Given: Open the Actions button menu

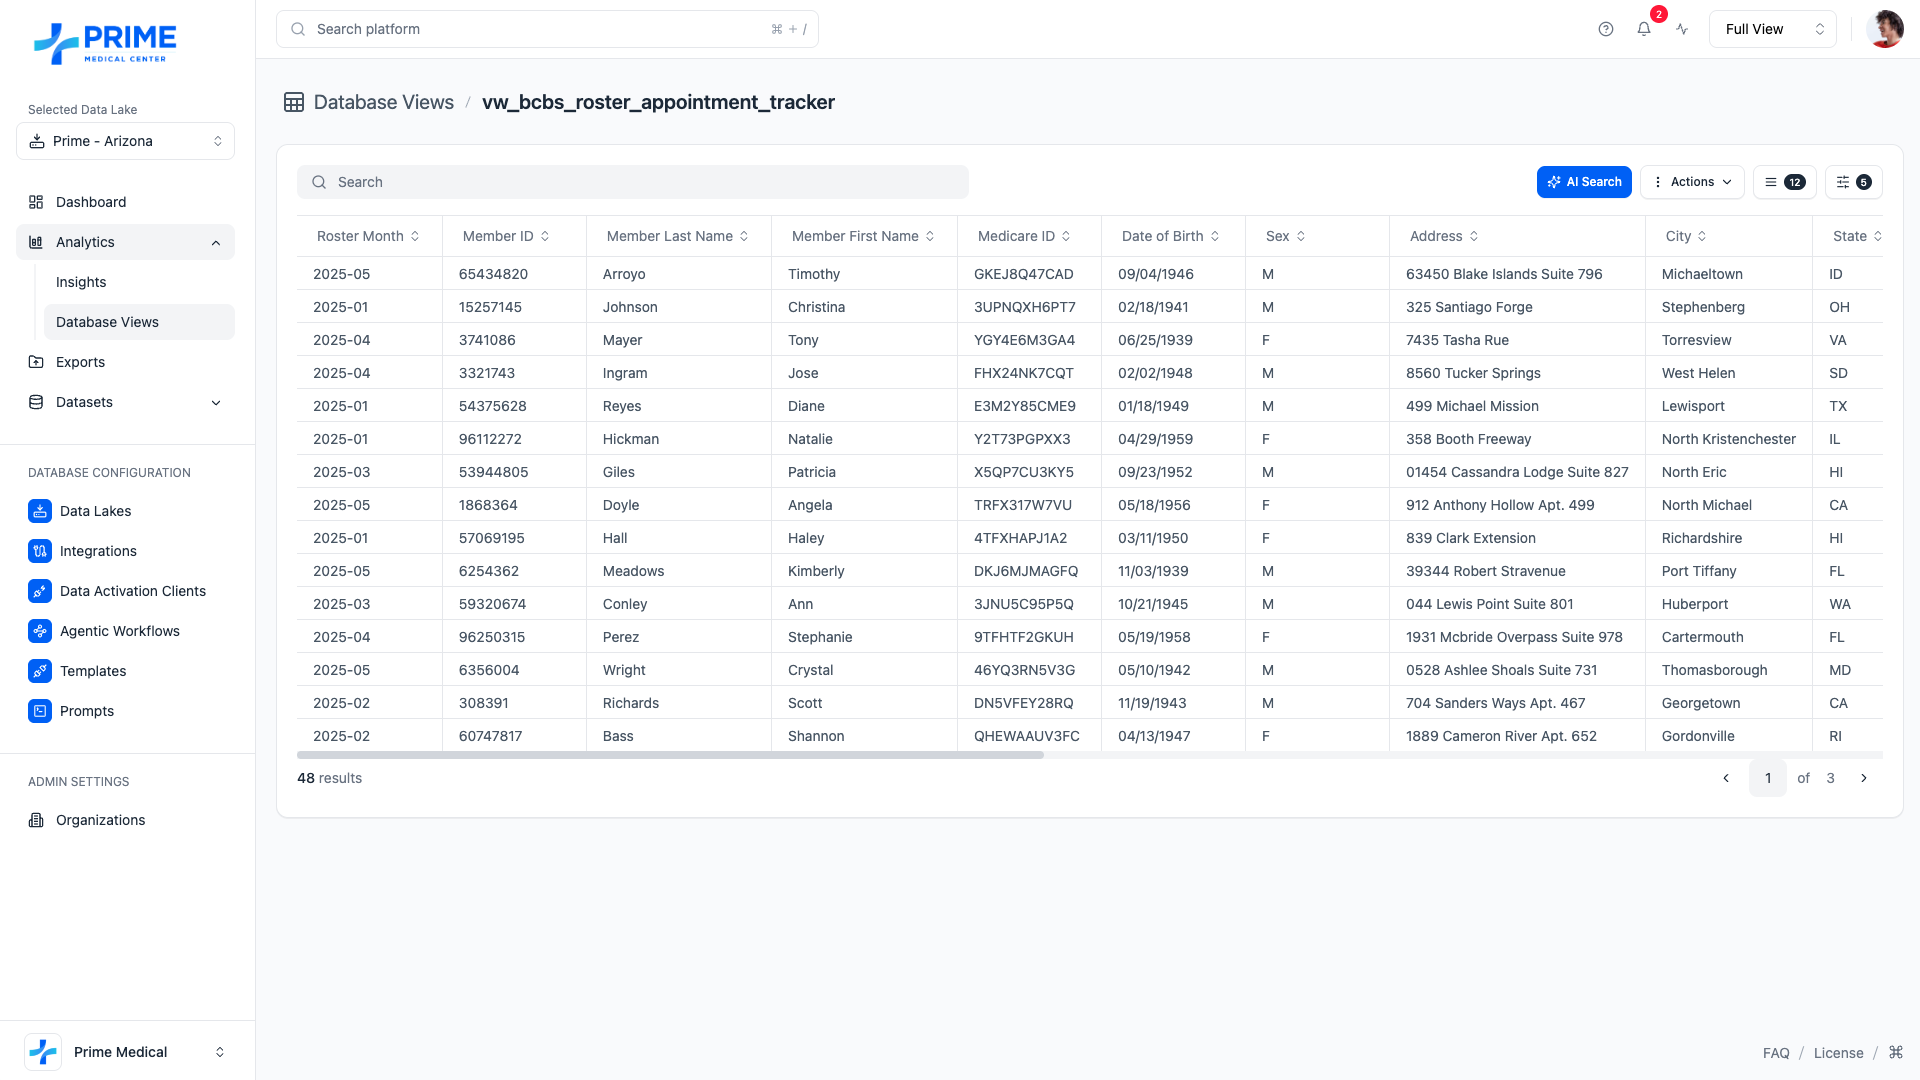Looking at the screenshot, I should tap(1692, 182).
